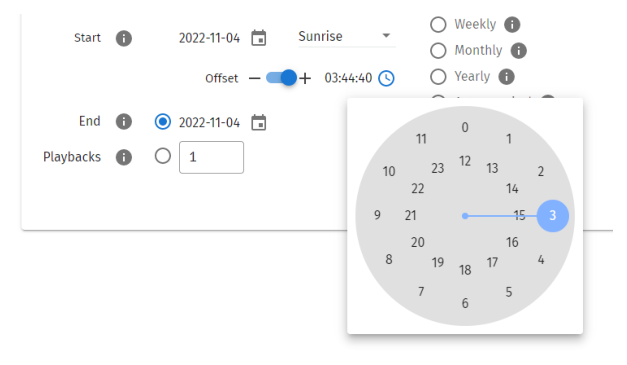Click the selected hour 3 handle
This screenshot has width=627, height=365.
(x=553, y=216)
